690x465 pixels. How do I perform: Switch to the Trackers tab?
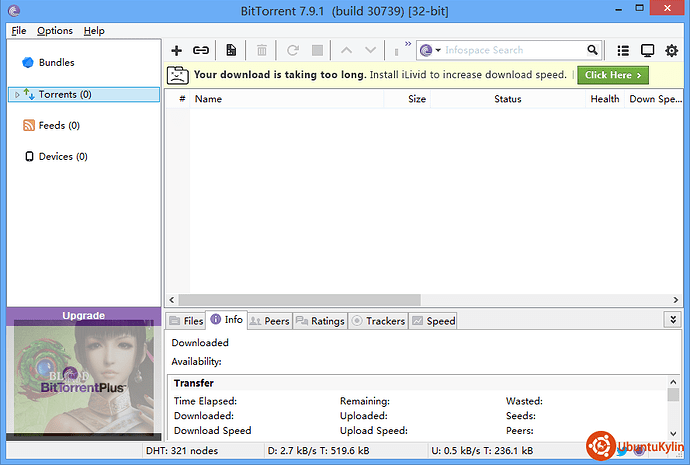click(378, 321)
